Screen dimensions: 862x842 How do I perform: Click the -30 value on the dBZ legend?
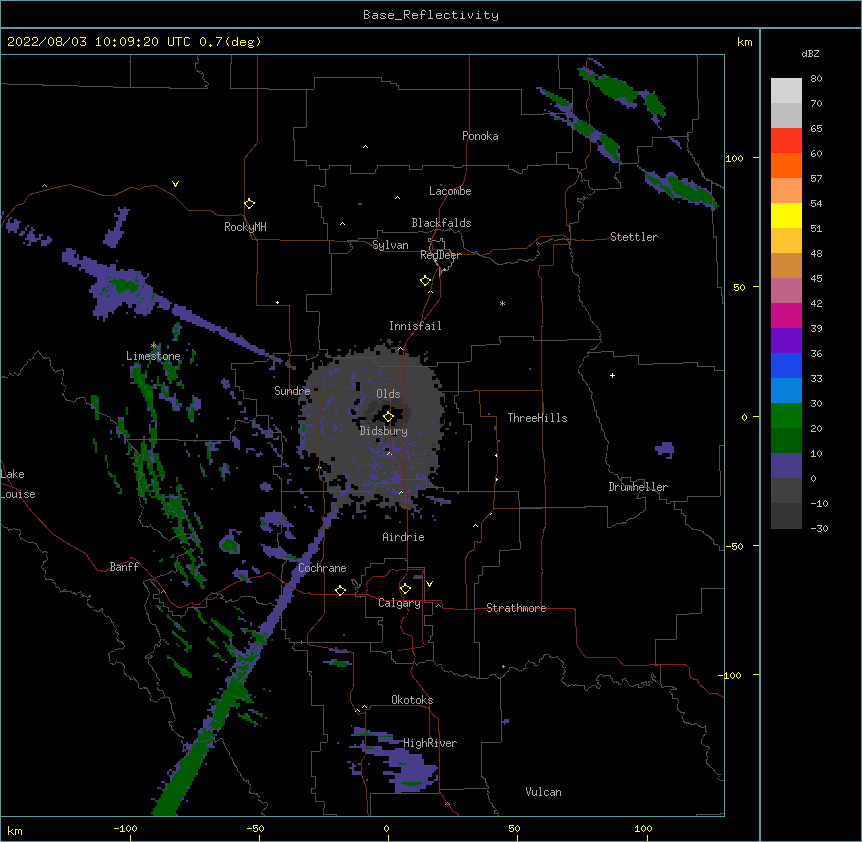(x=819, y=528)
